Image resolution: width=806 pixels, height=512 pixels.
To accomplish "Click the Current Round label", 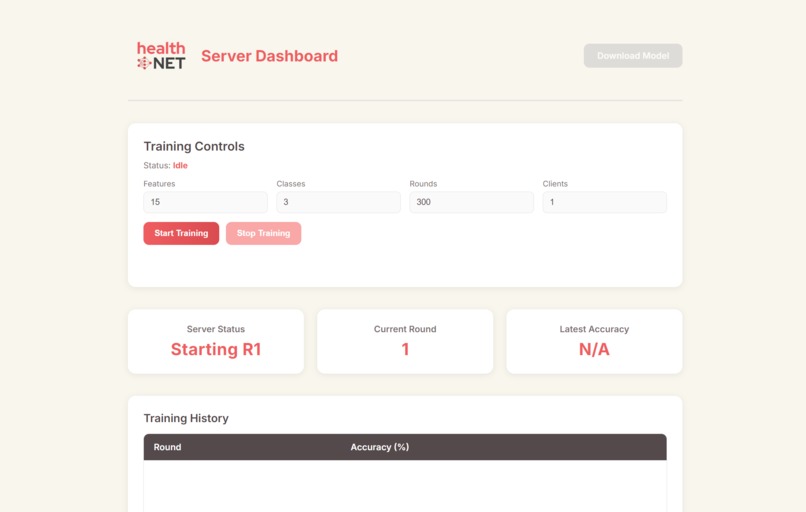I will (x=405, y=329).
